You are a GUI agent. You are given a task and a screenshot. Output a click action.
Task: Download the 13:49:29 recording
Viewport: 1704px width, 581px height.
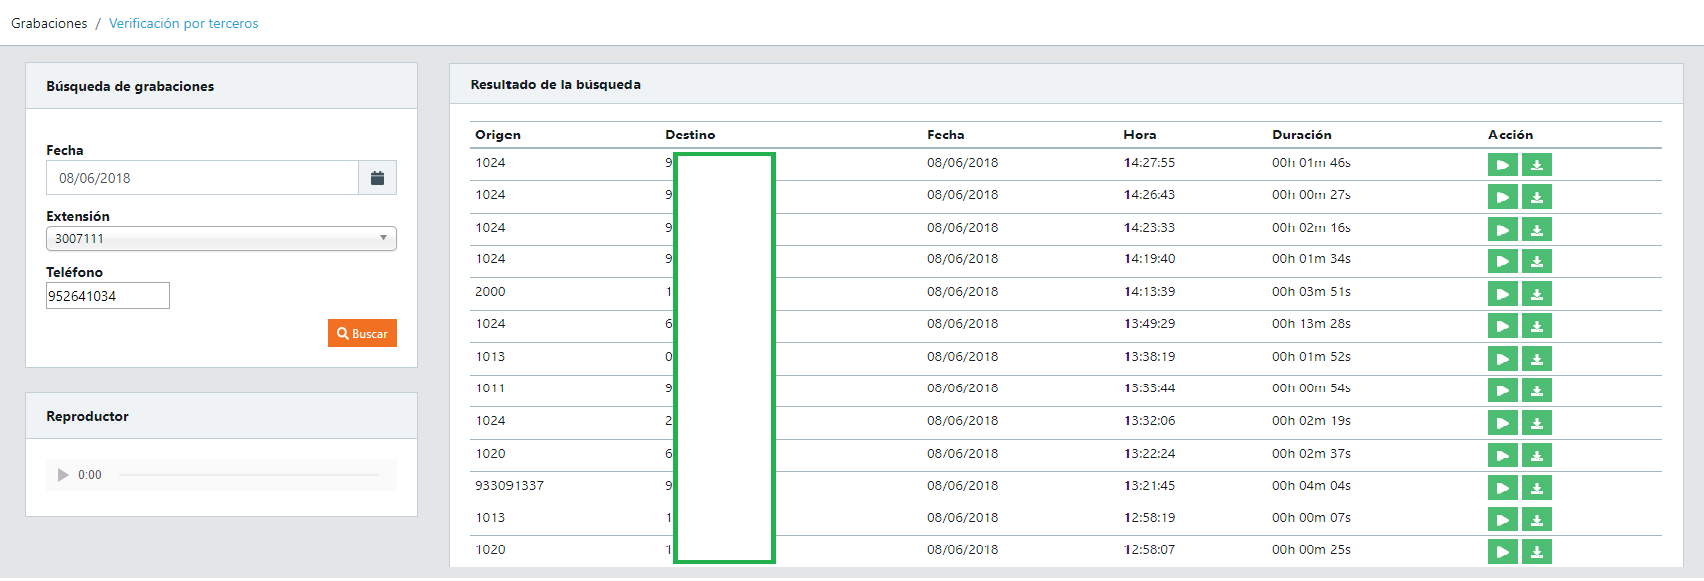click(1536, 326)
